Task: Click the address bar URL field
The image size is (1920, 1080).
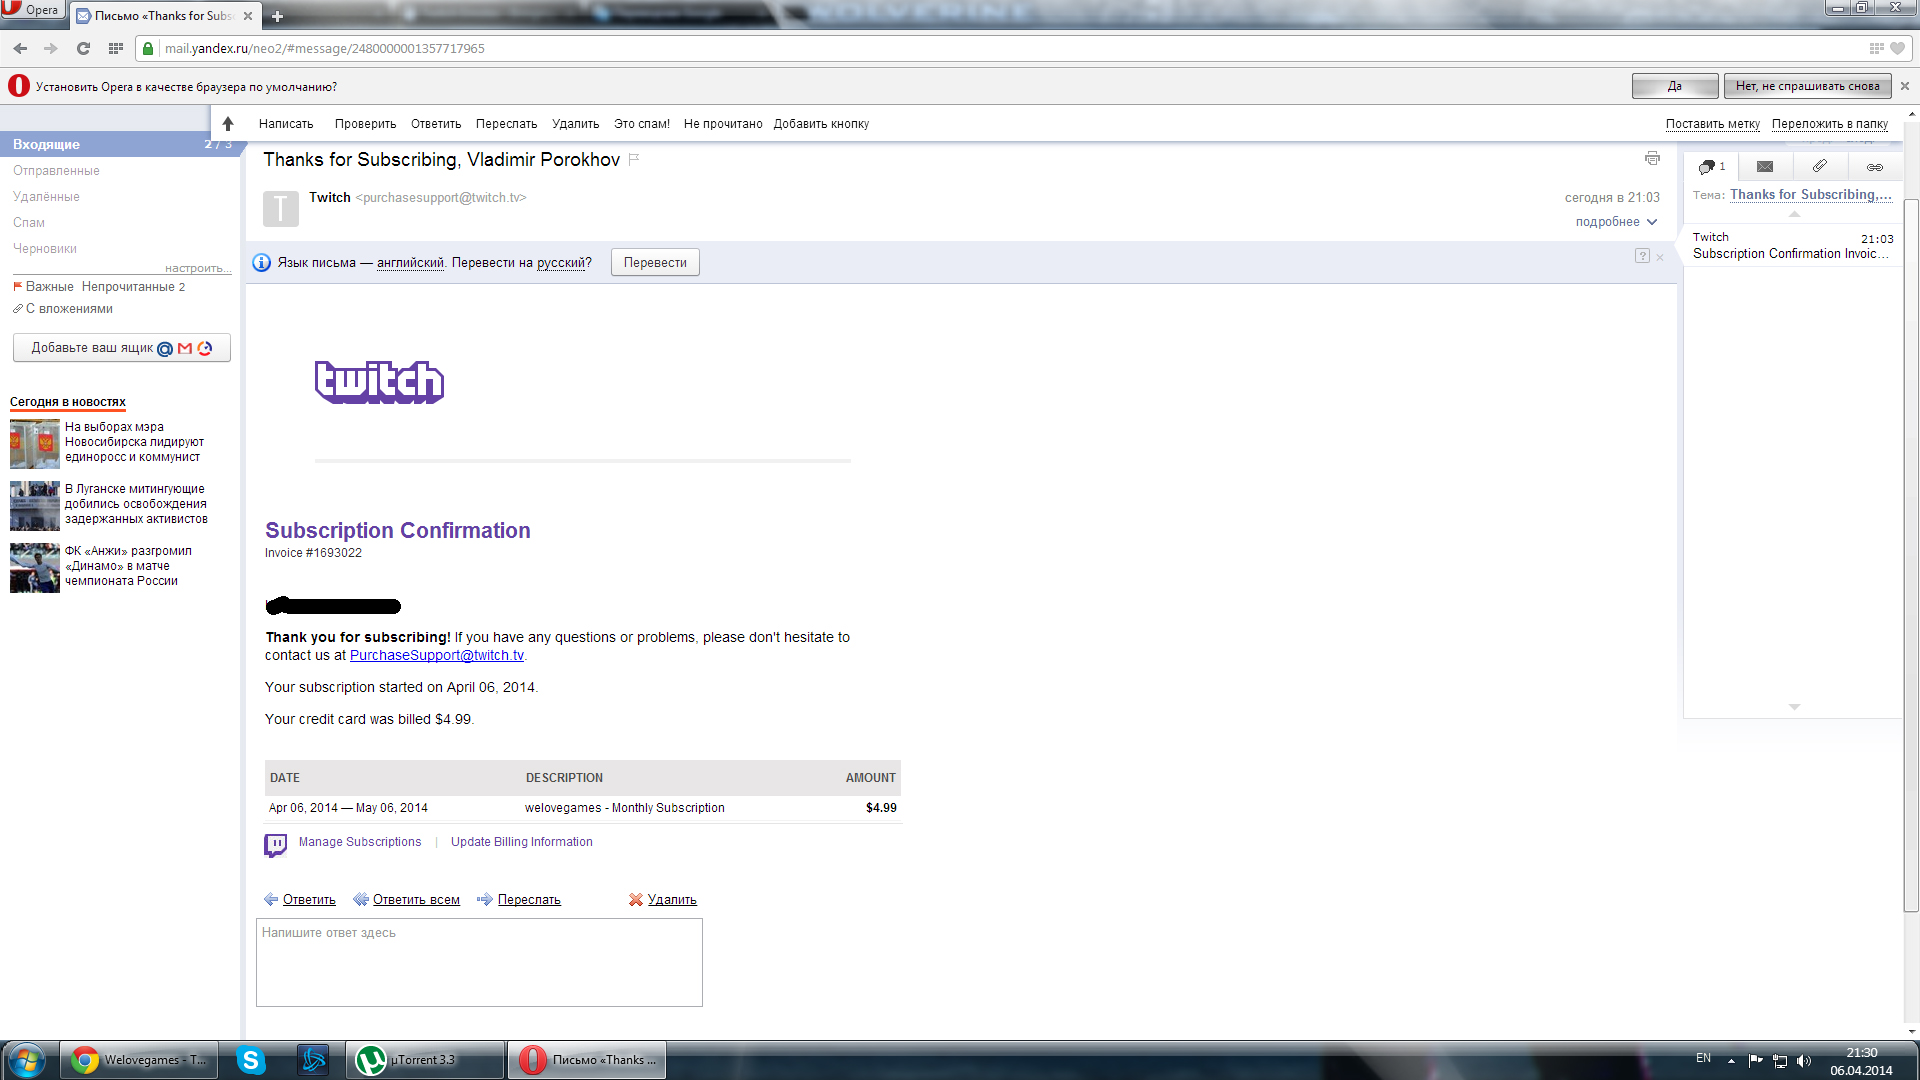Action: [x=1010, y=48]
